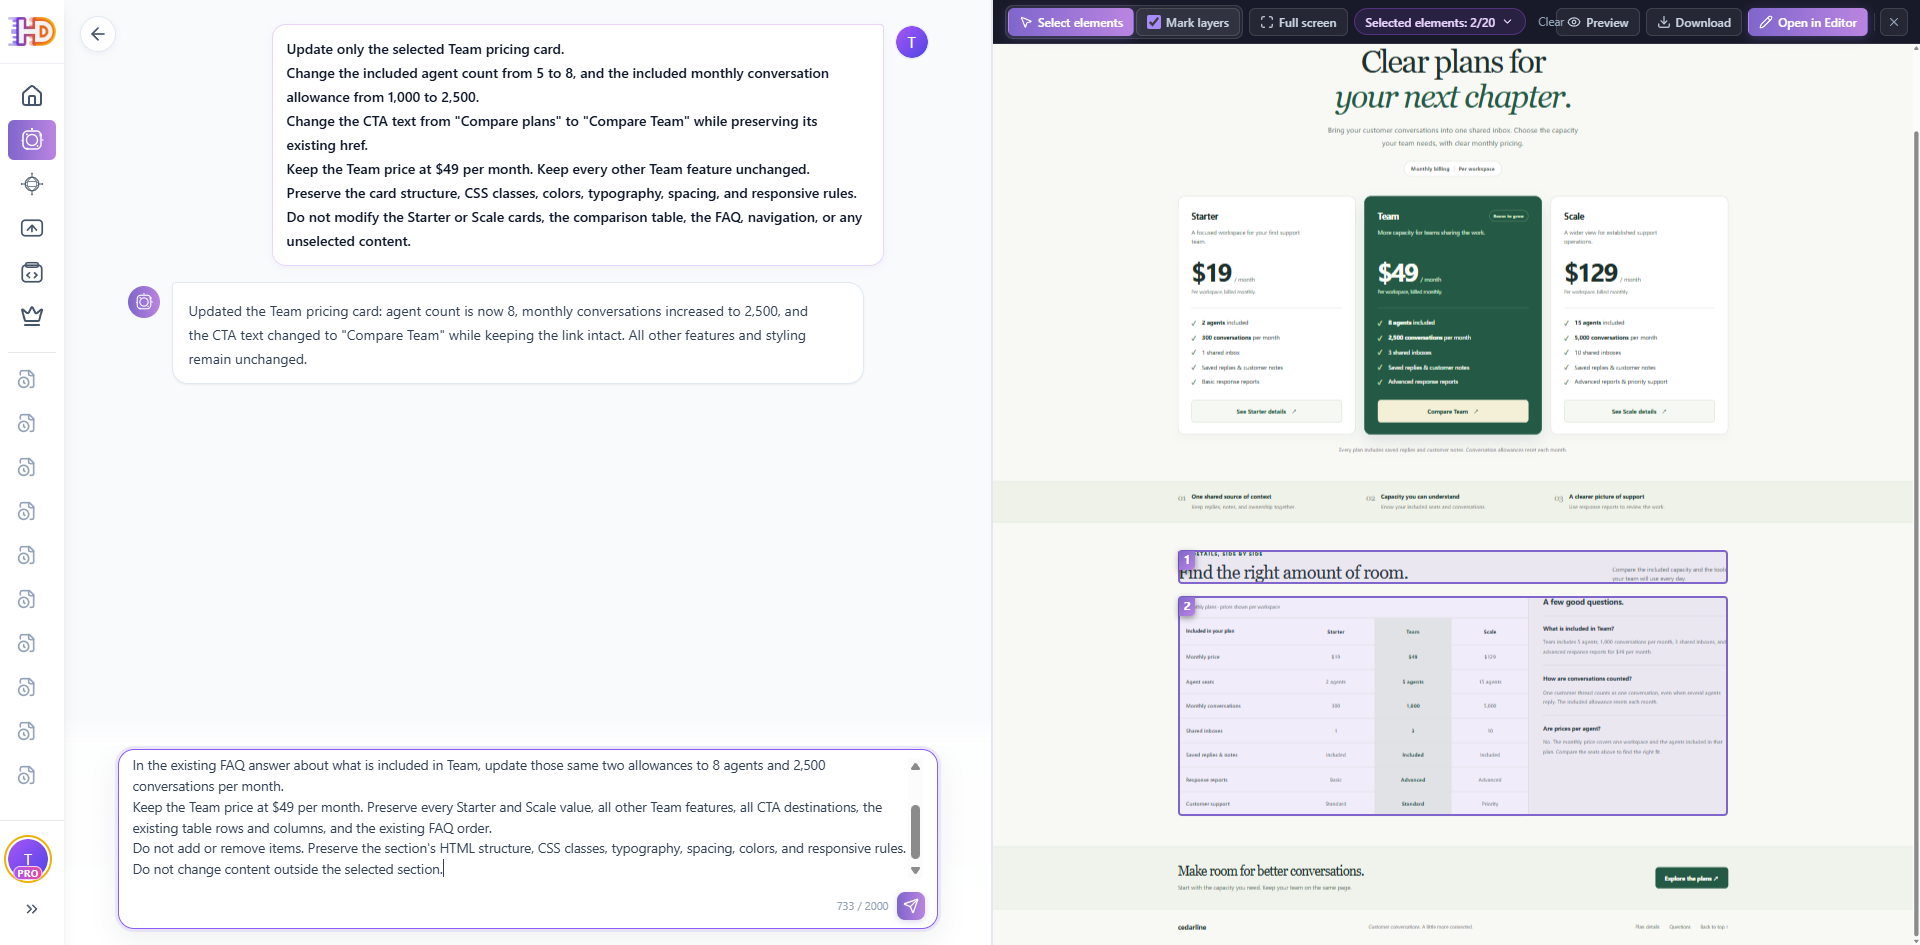Click the 733 / 2000 character counter
The height and width of the screenshot is (945, 1920).
pyautogui.click(x=862, y=906)
